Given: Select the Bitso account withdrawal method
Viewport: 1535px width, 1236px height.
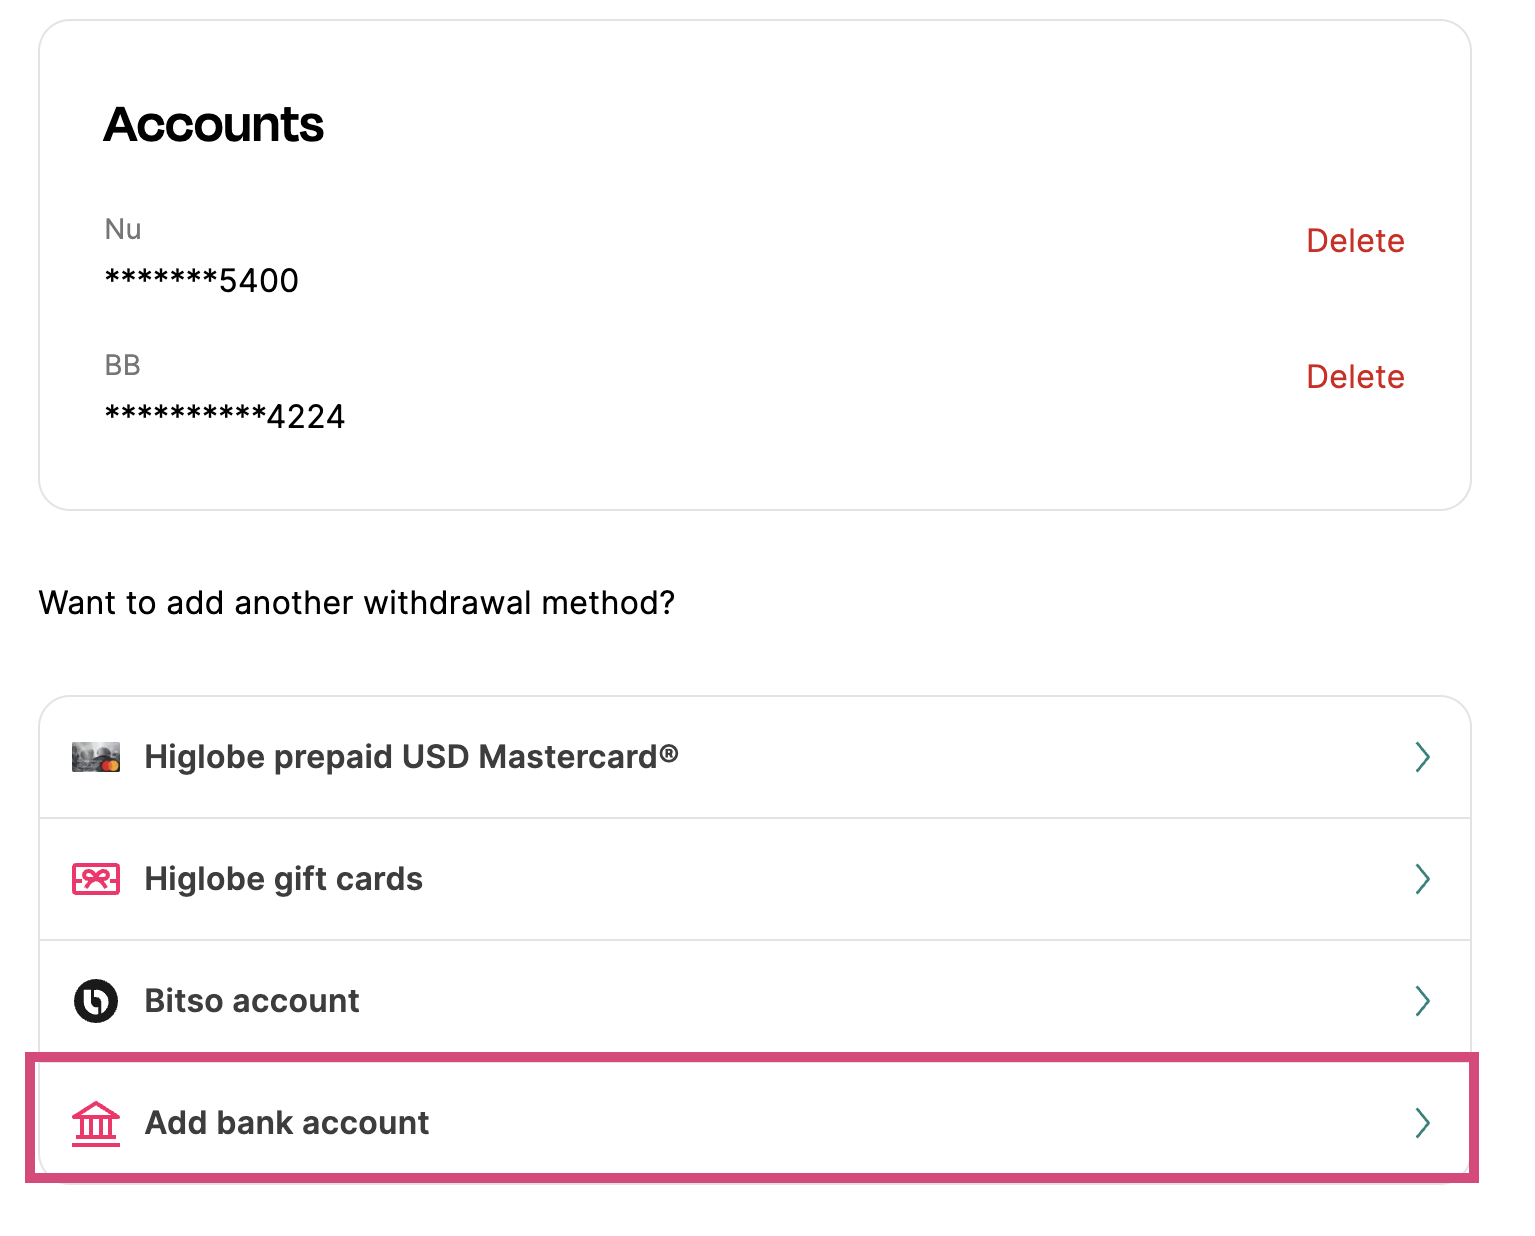Looking at the screenshot, I should 251,1001.
